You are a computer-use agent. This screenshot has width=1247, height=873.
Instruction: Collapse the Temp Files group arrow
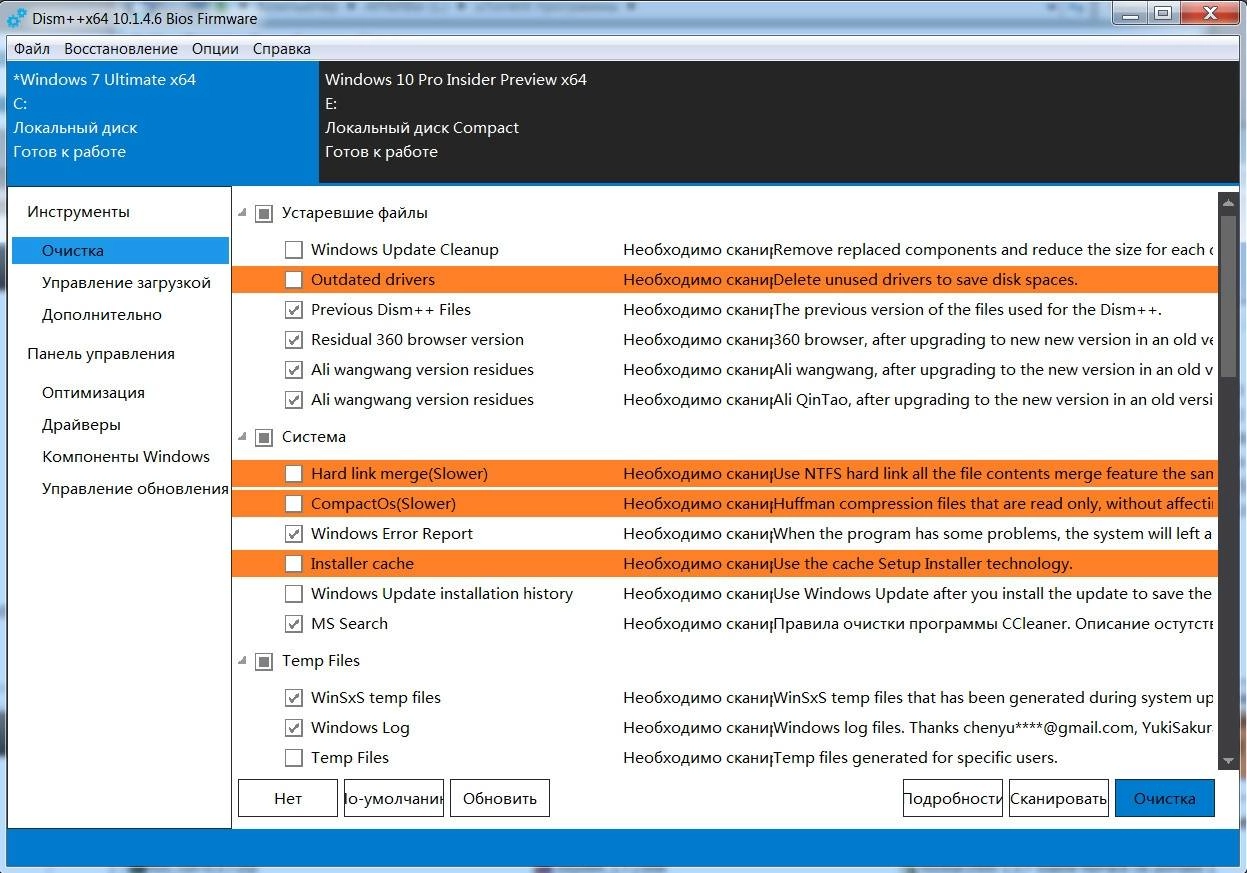pos(242,661)
